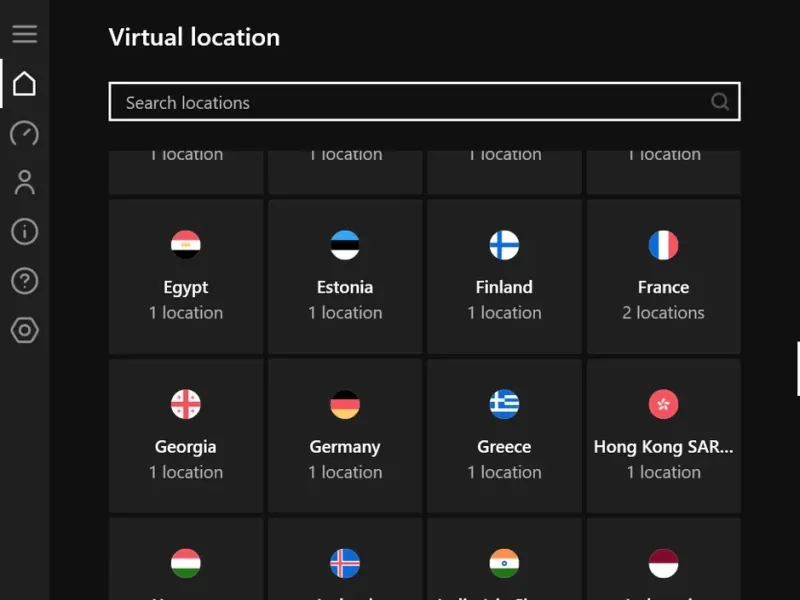800x600 pixels.
Task: Click the Germany flag icon
Action: (345, 404)
